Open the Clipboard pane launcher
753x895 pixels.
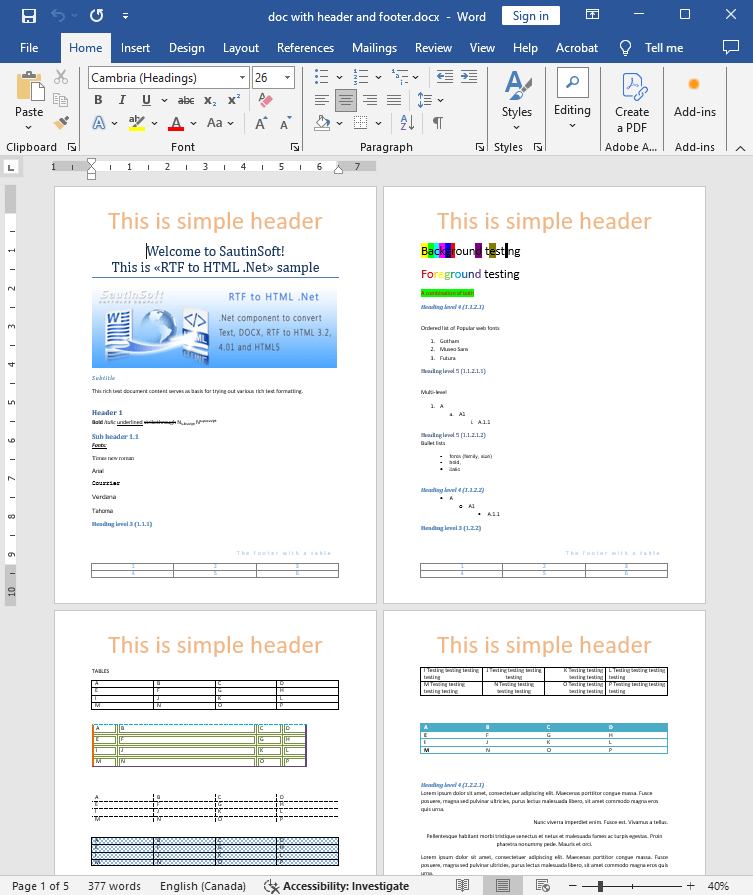click(72, 147)
